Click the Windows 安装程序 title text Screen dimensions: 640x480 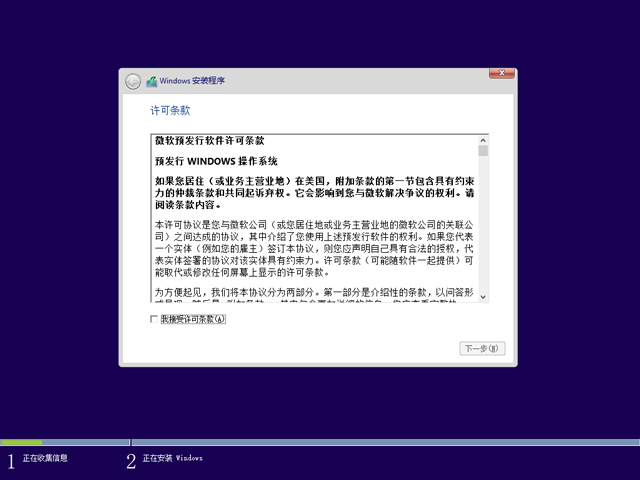click(x=192, y=81)
